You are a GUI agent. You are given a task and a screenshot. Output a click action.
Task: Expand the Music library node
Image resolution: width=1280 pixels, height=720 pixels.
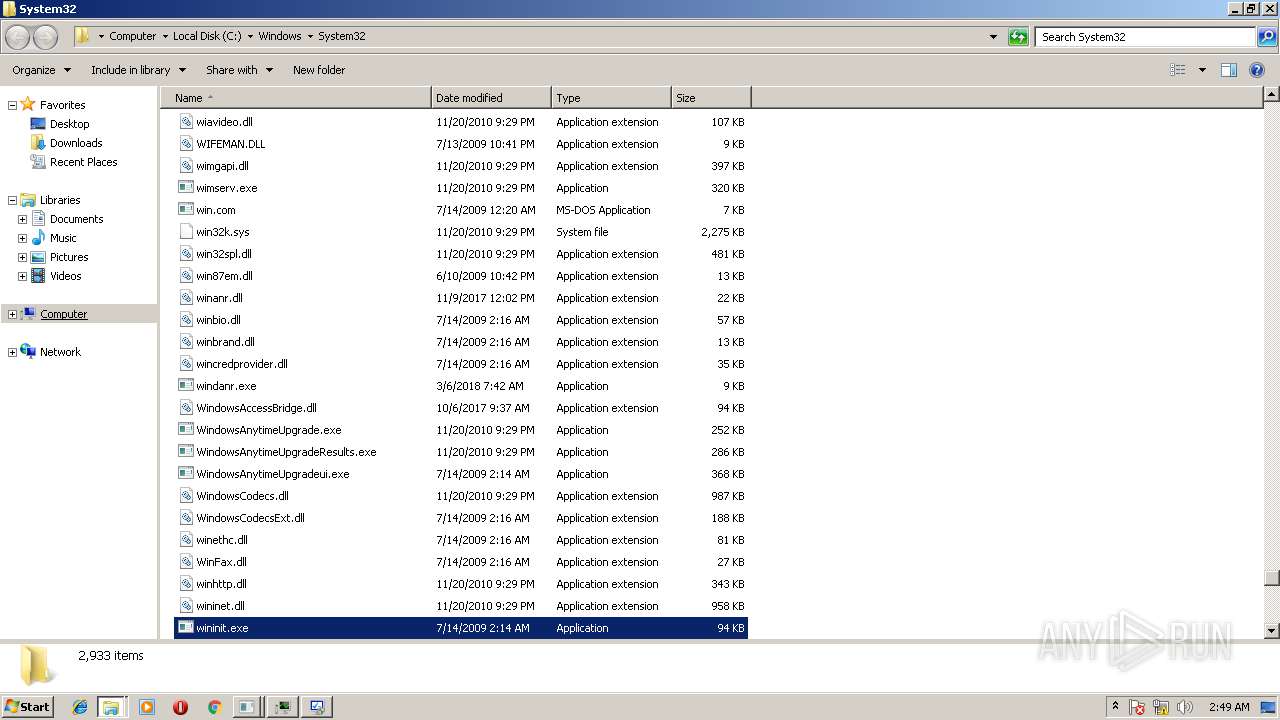click(22, 238)
